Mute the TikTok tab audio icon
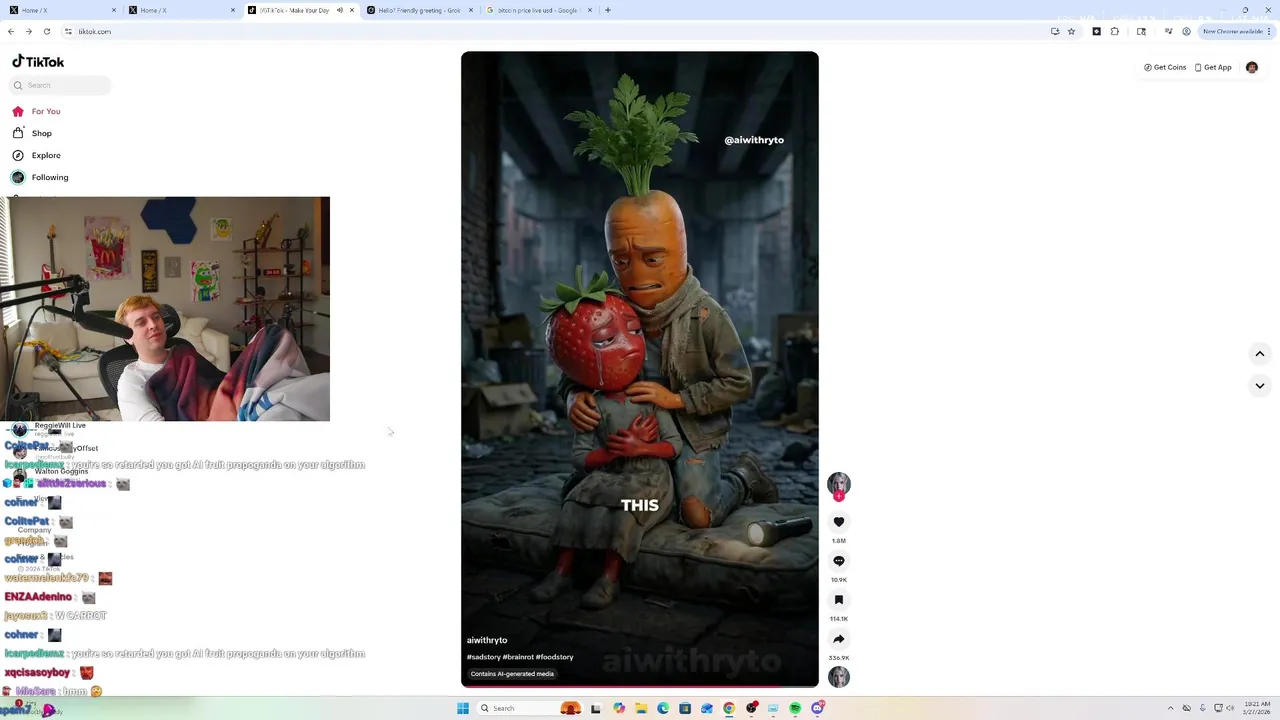1280x720 pixels. tap(339, 10)
